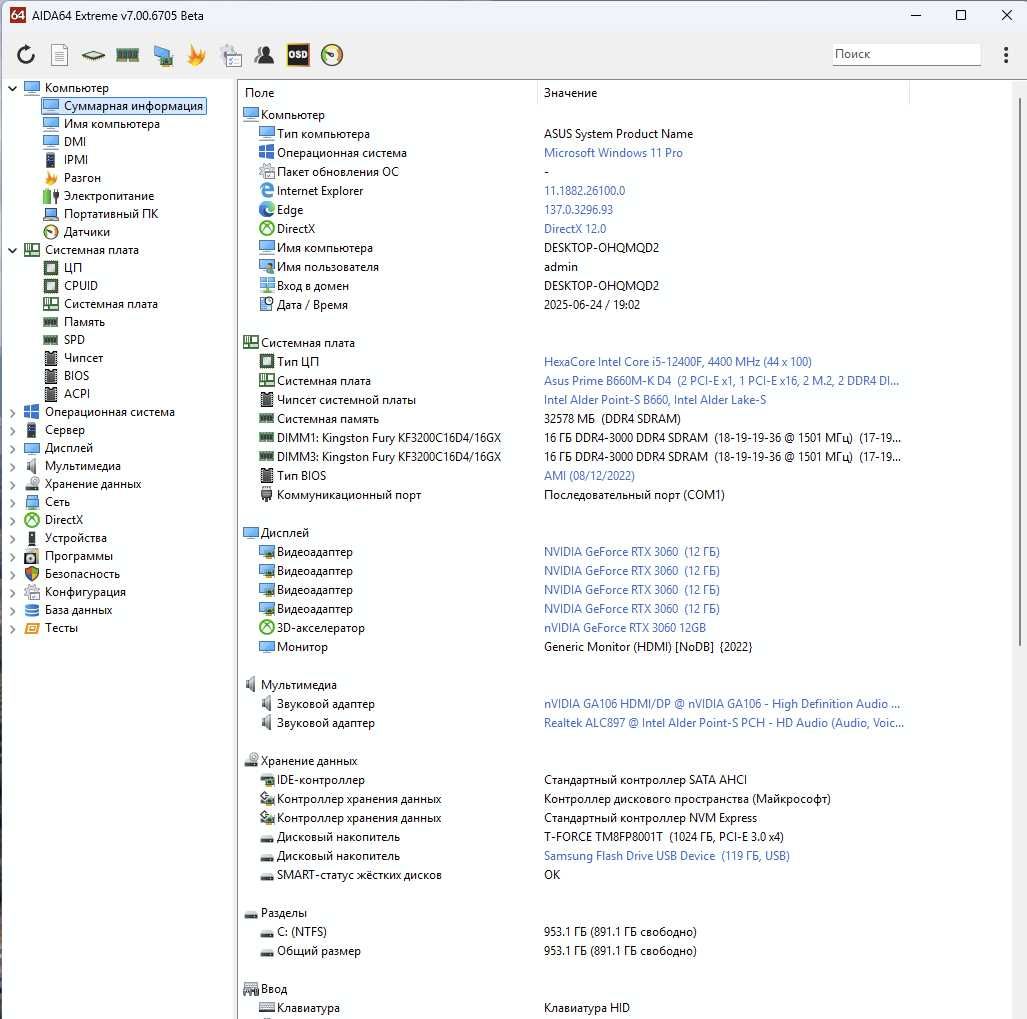The image size is (1027, 1019).
Task: Select Имя компьютера in the sidebar tree
Action: coord(111,124)
